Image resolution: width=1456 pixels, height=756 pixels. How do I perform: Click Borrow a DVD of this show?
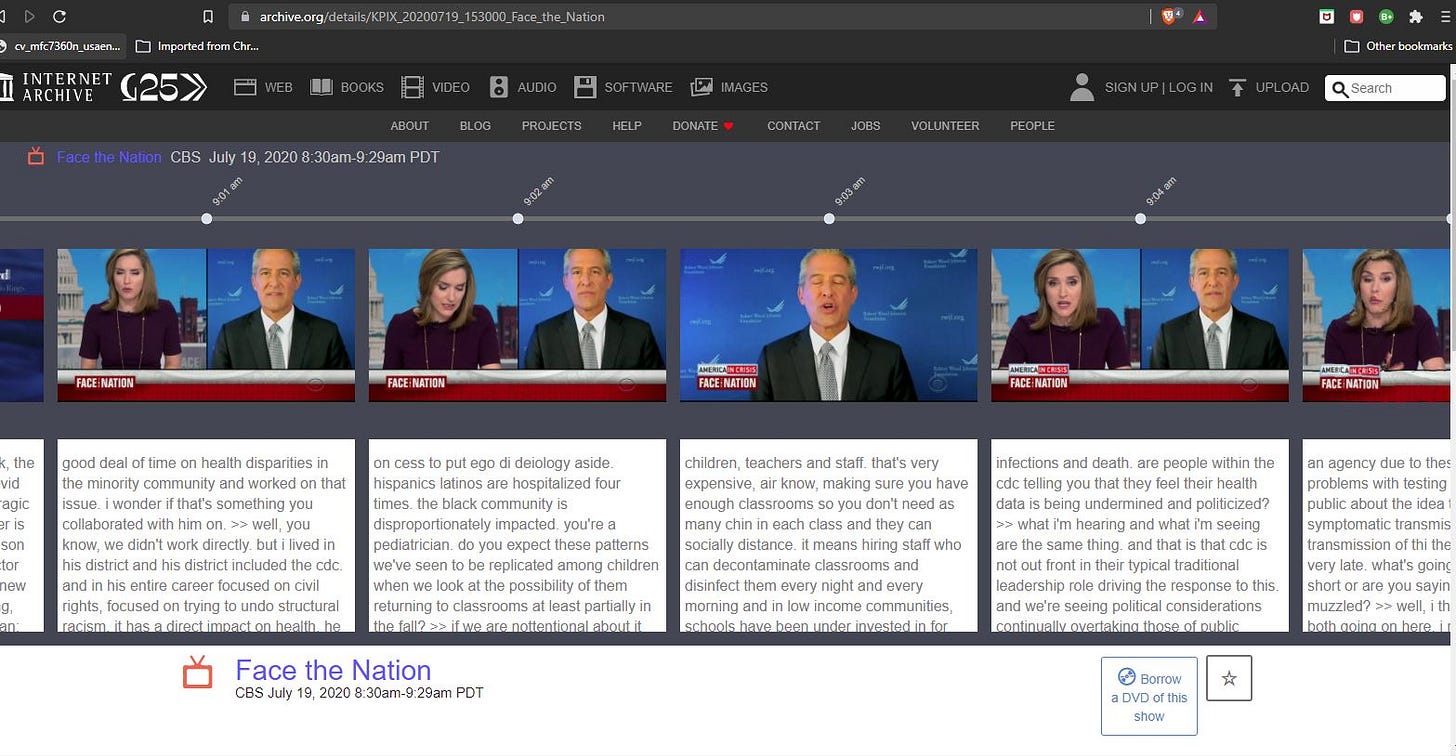pyautogui.click(x=1149, y=696)
